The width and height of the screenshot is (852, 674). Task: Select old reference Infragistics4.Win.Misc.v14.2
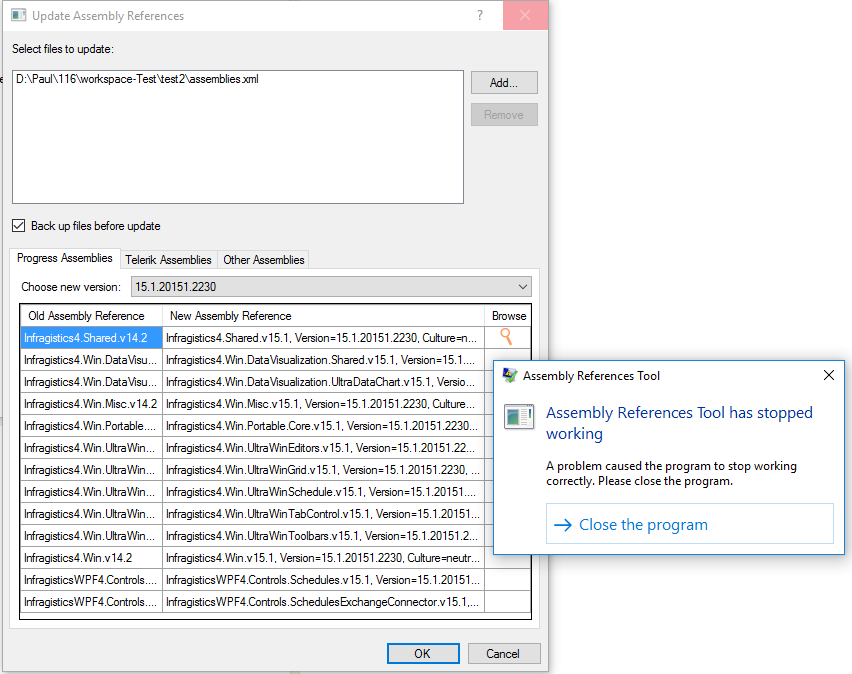91,404
